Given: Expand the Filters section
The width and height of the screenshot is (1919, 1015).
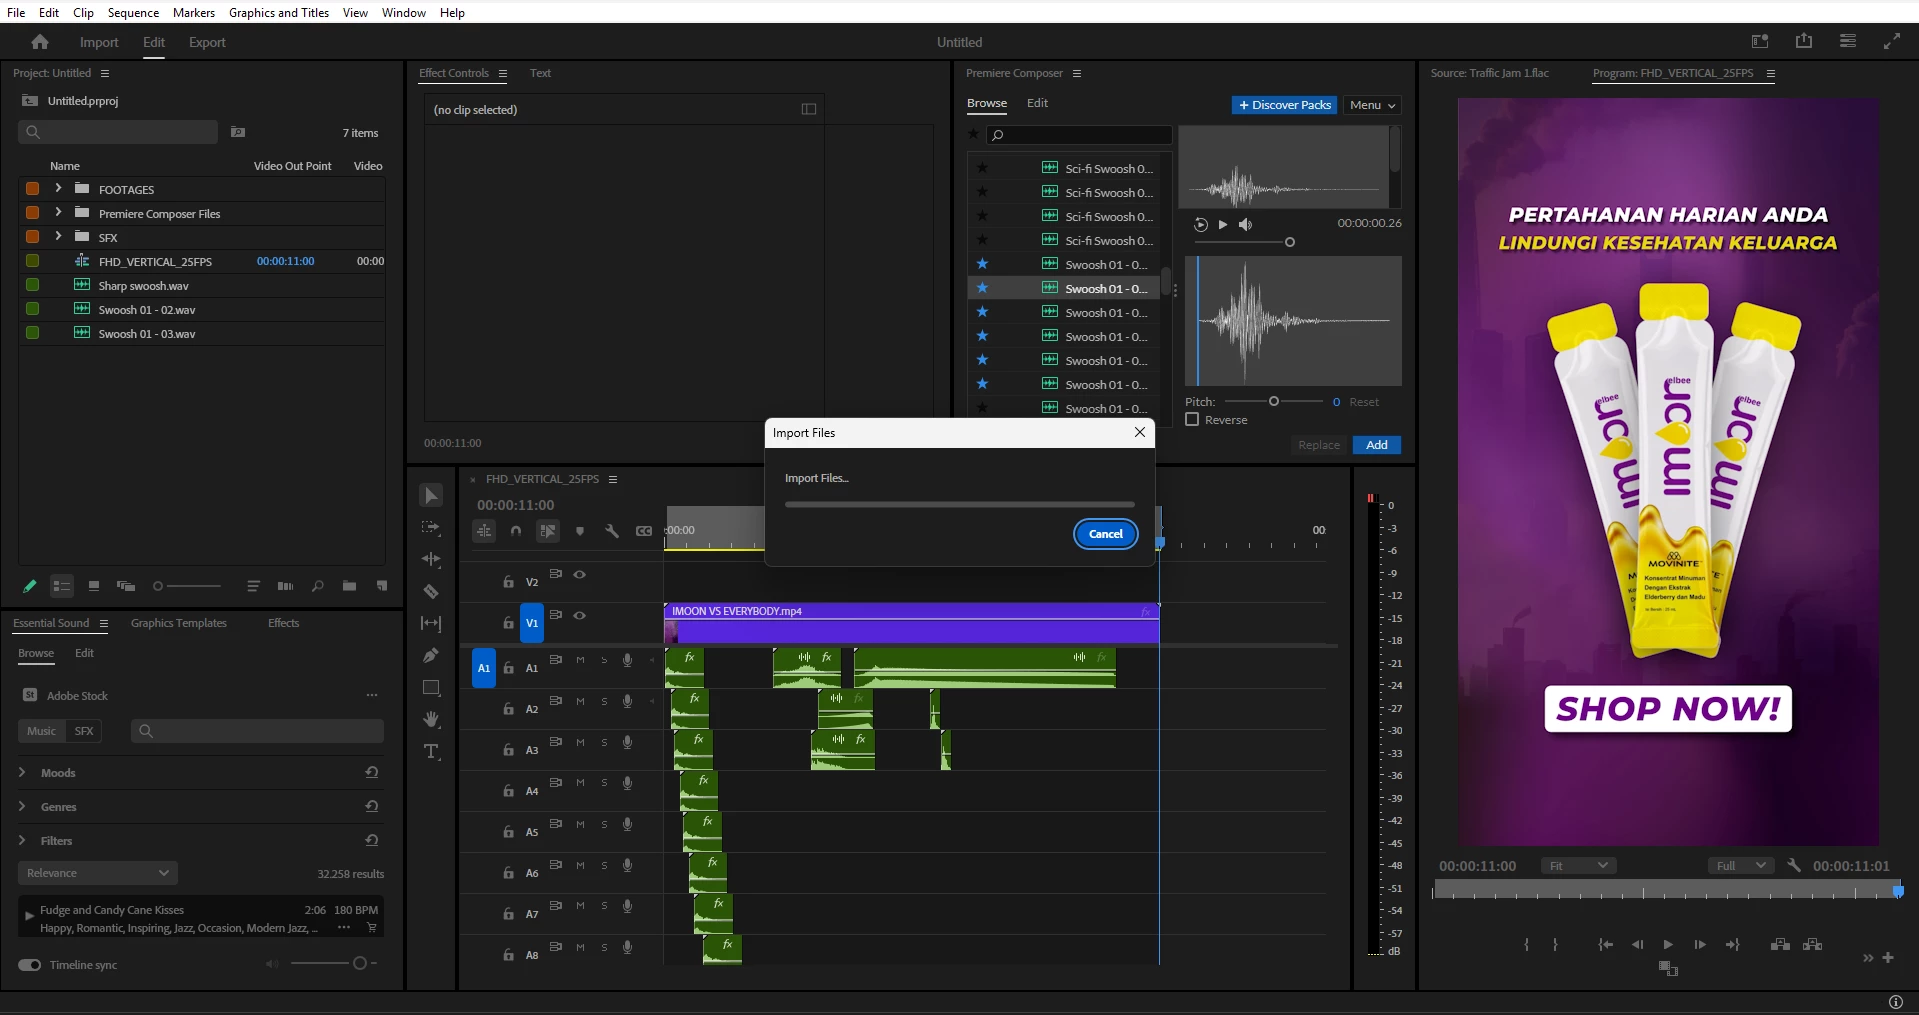Looking at the screenshot, I should tap(22, 840).
